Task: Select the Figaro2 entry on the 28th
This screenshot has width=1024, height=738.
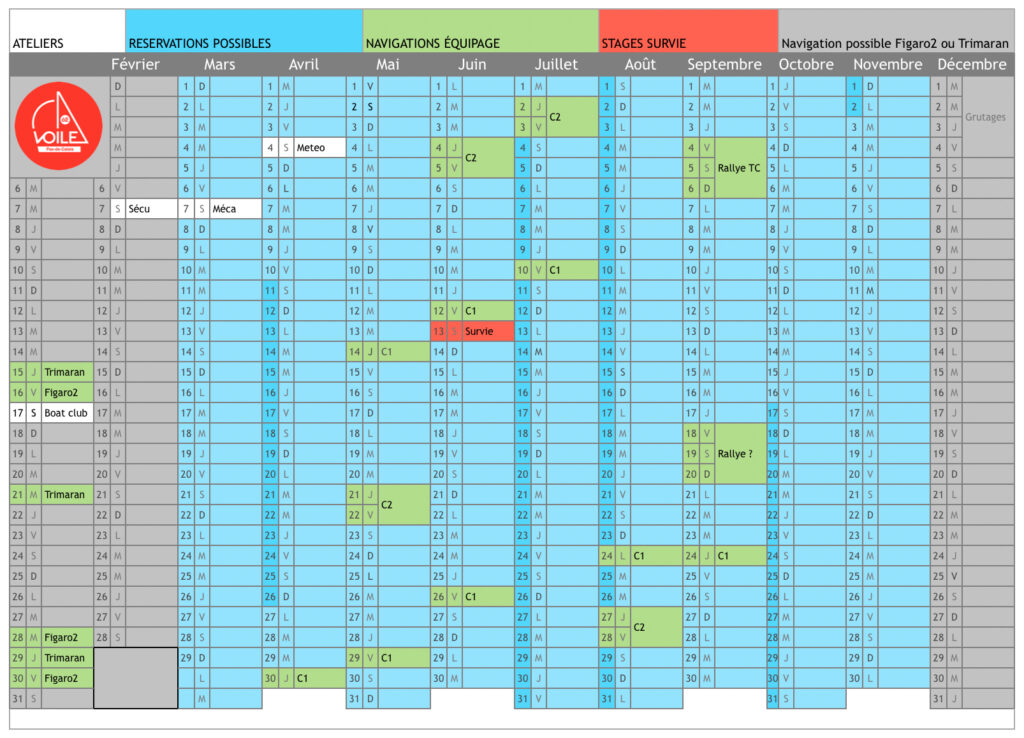Action: (x=67, y=637)
